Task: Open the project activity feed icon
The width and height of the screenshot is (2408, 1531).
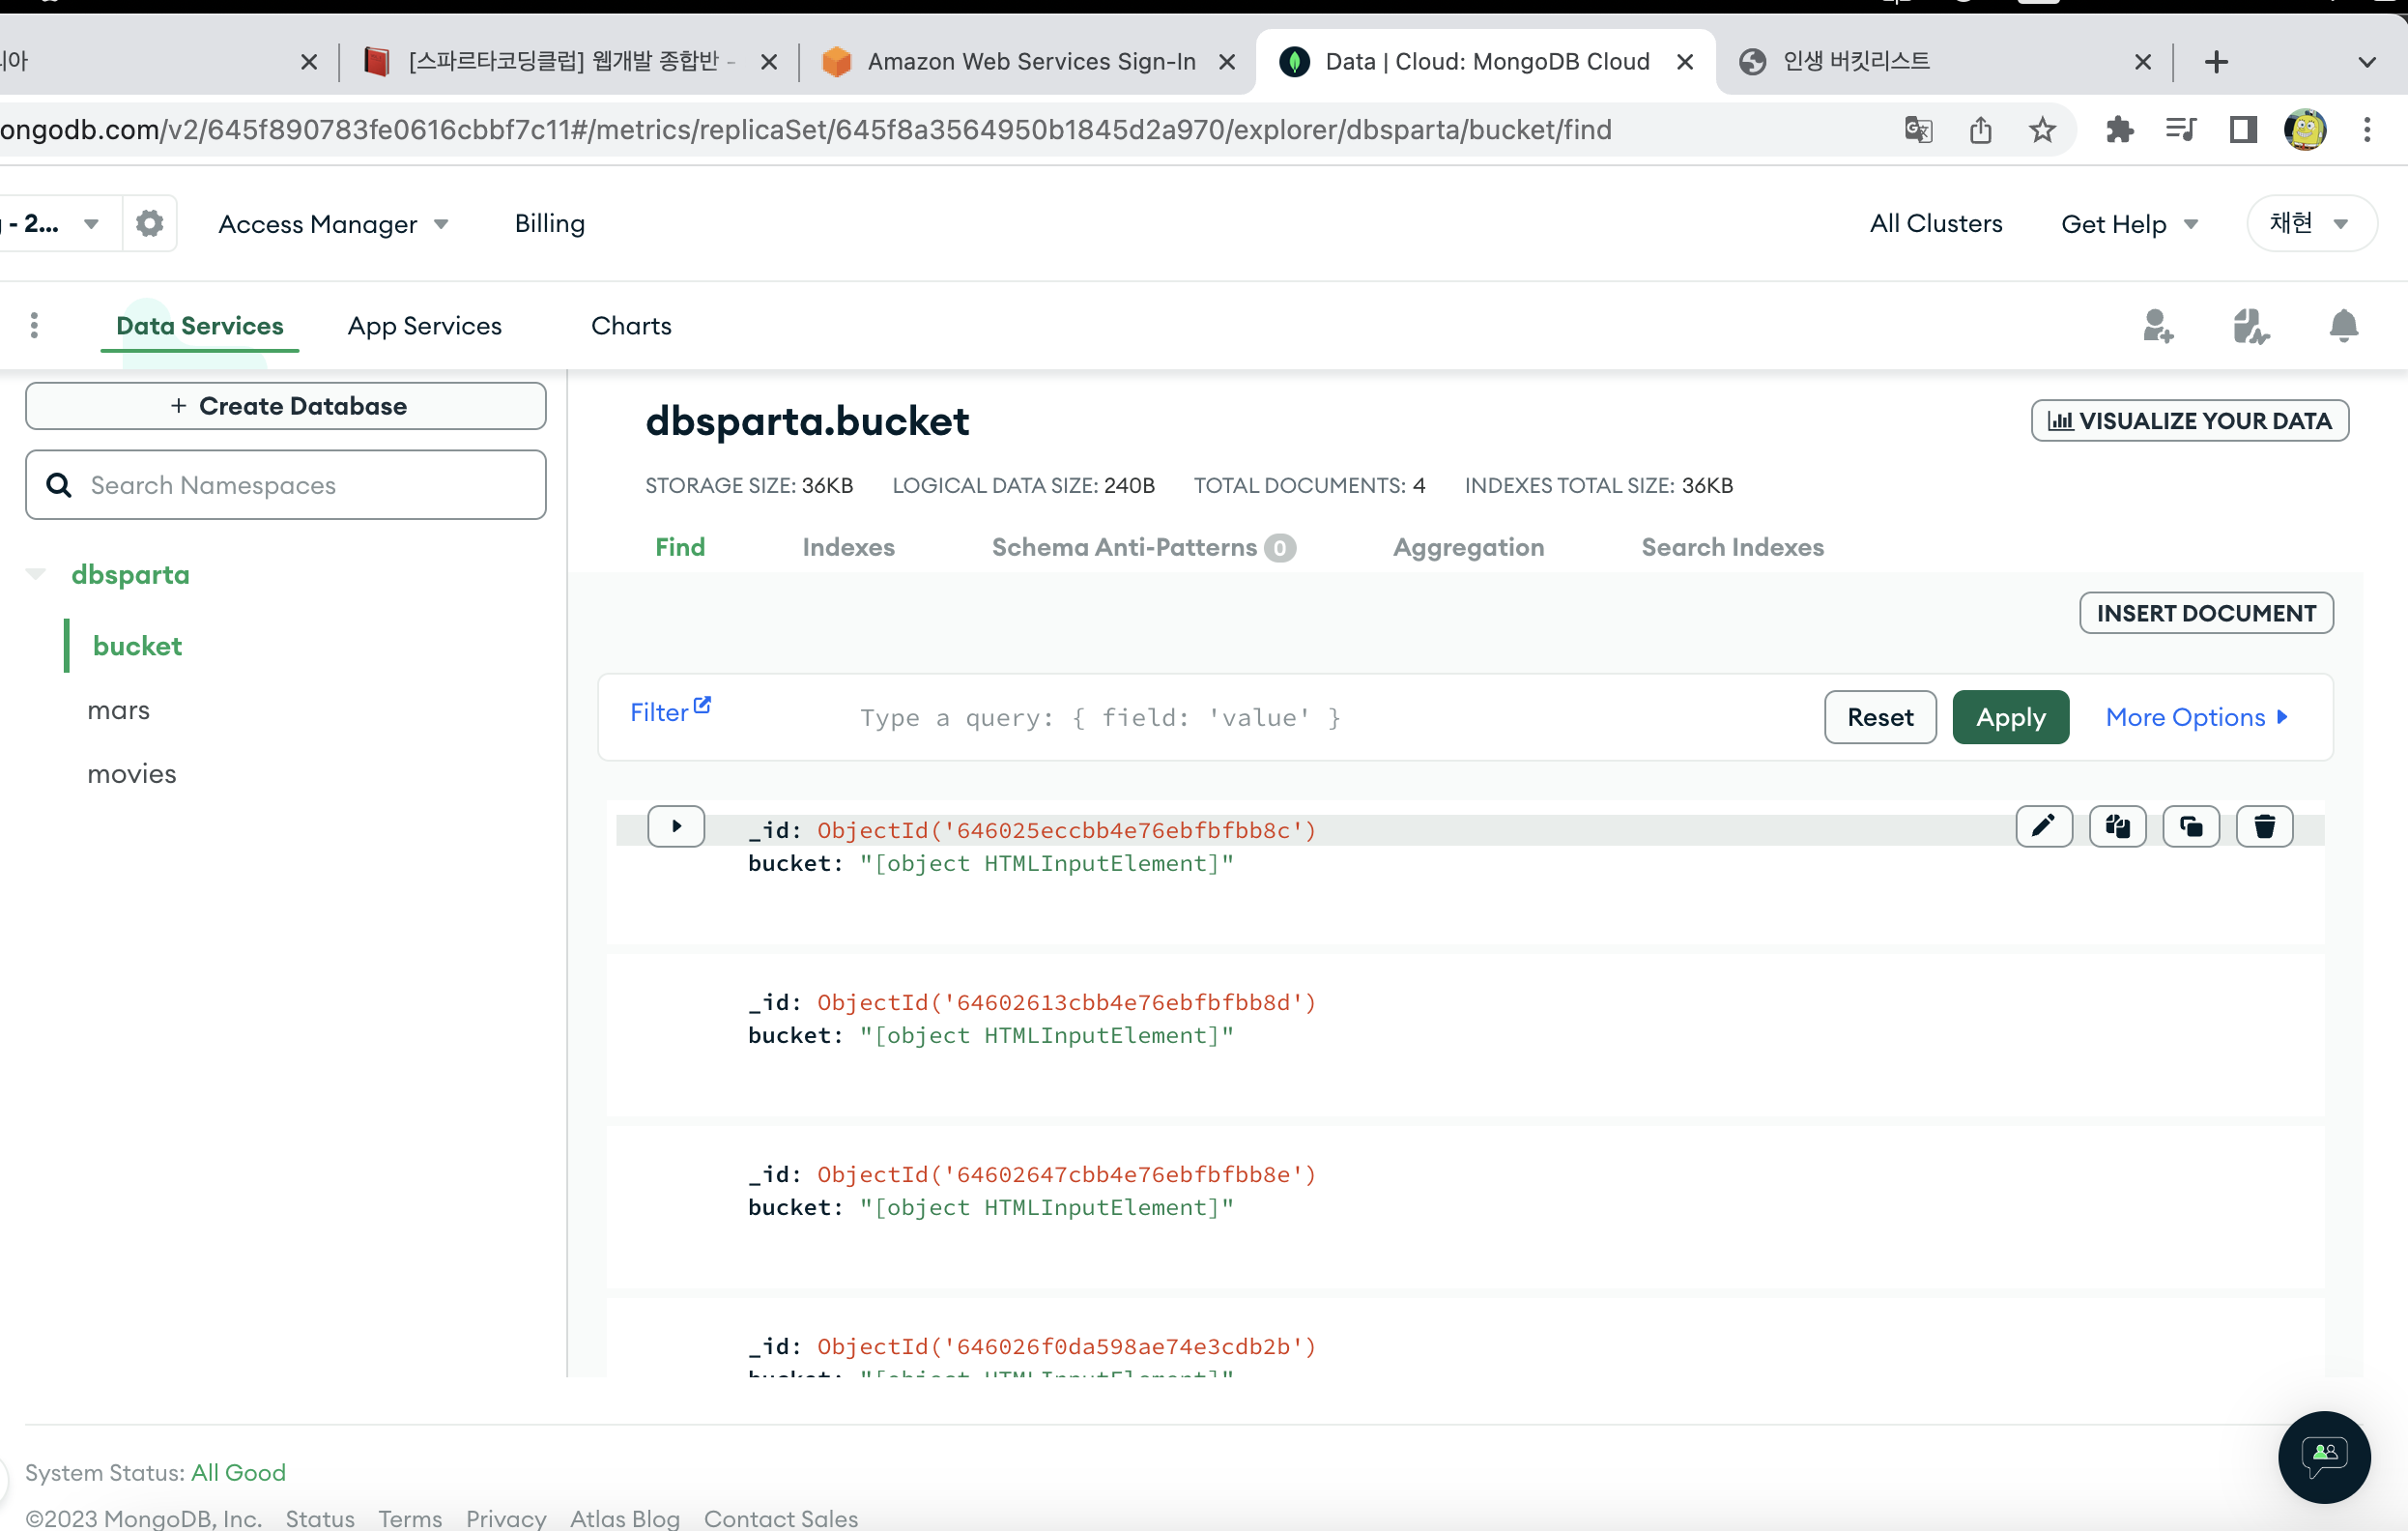Action: (2251, 326)
